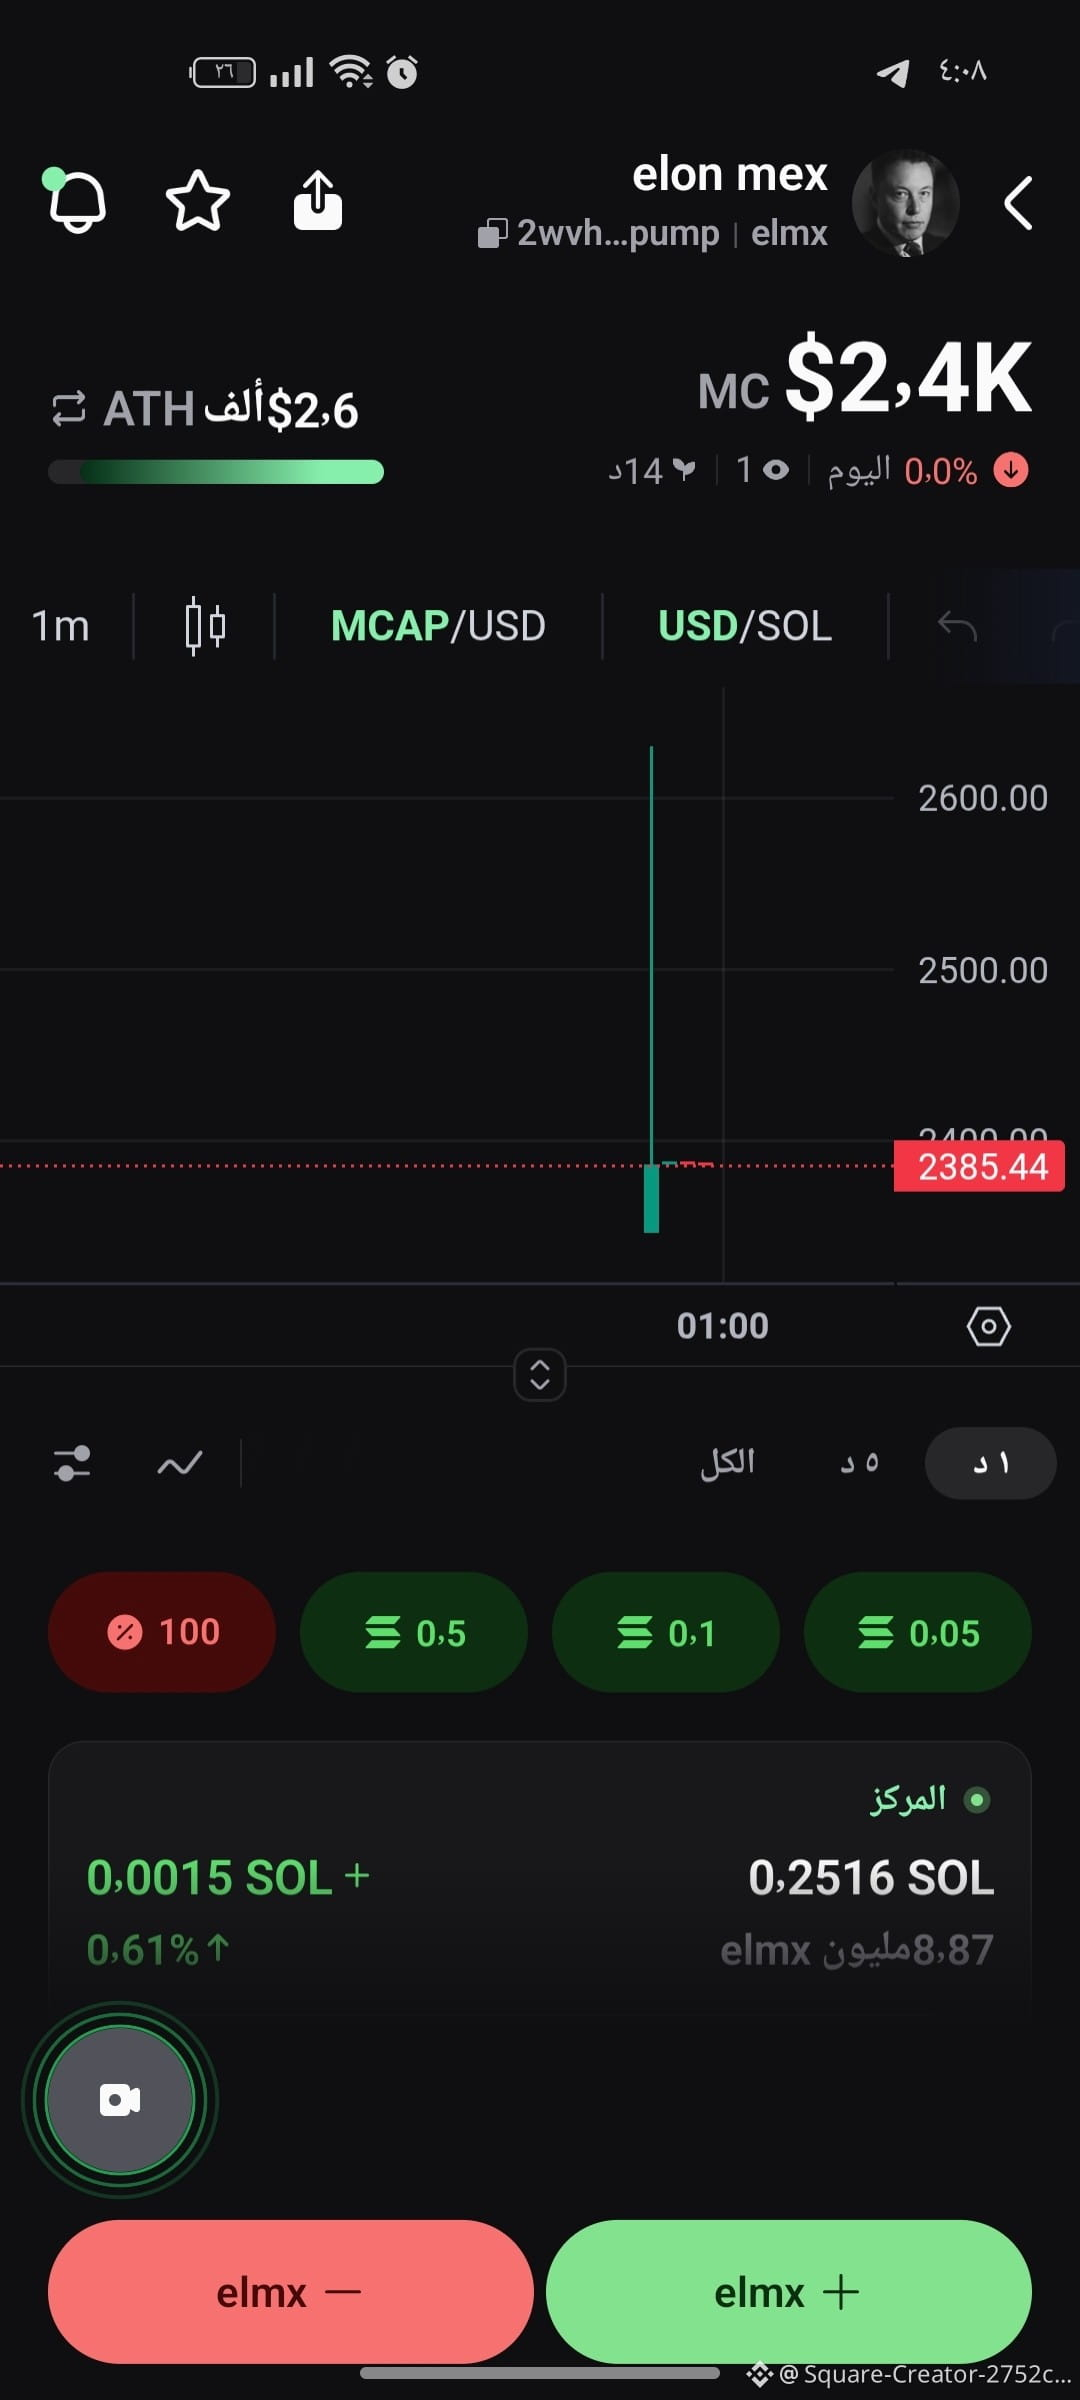Go back using the chevron arrow

click(x=1018, y=204)
